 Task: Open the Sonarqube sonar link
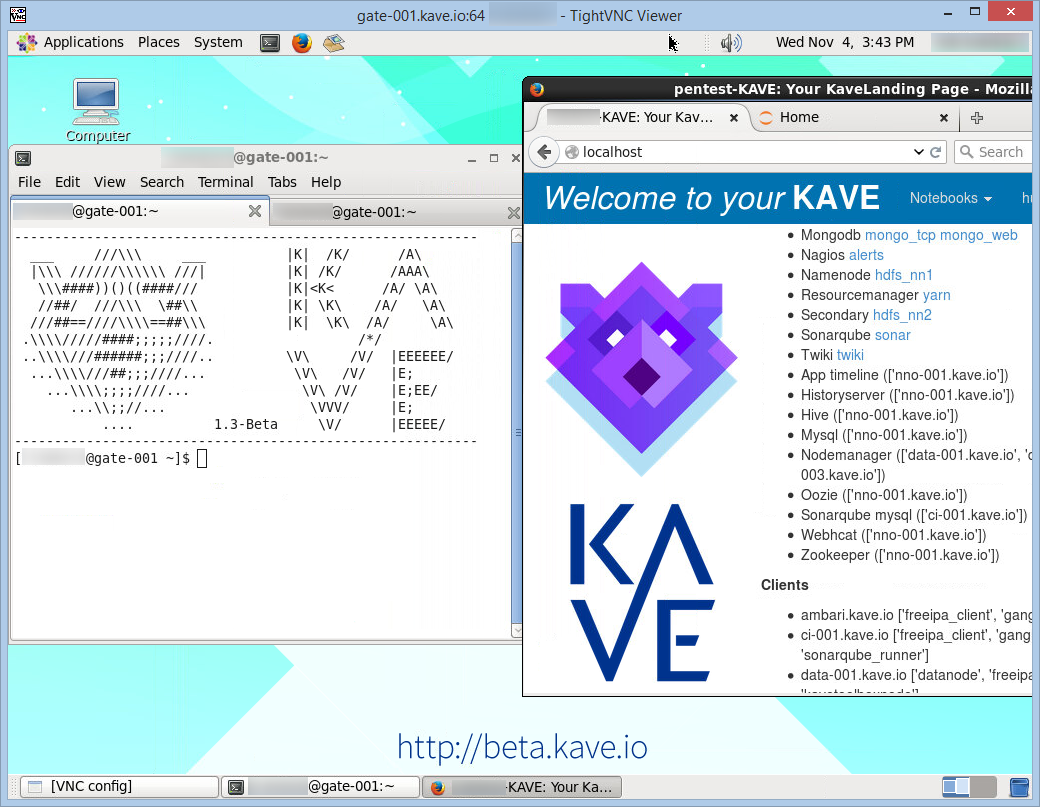[892, 335]
